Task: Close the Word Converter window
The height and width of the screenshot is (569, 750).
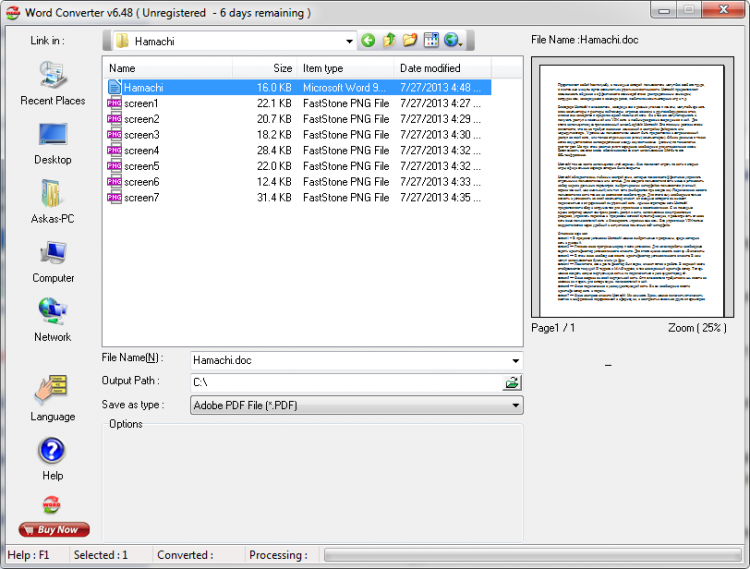Action: coord(724,10)
